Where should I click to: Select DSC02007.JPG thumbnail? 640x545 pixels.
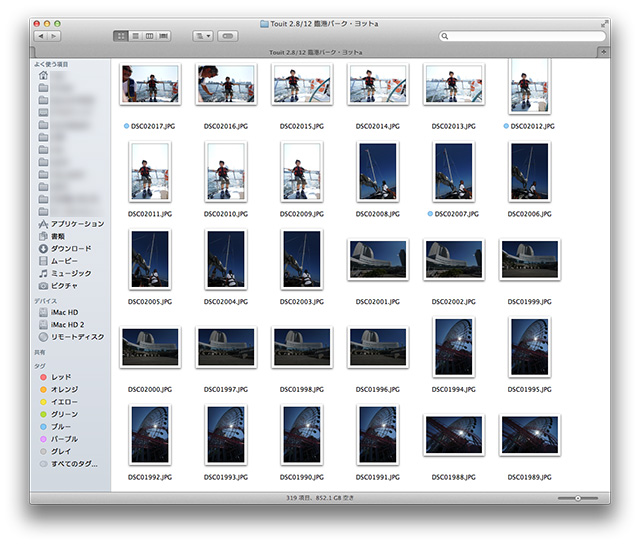454,171
